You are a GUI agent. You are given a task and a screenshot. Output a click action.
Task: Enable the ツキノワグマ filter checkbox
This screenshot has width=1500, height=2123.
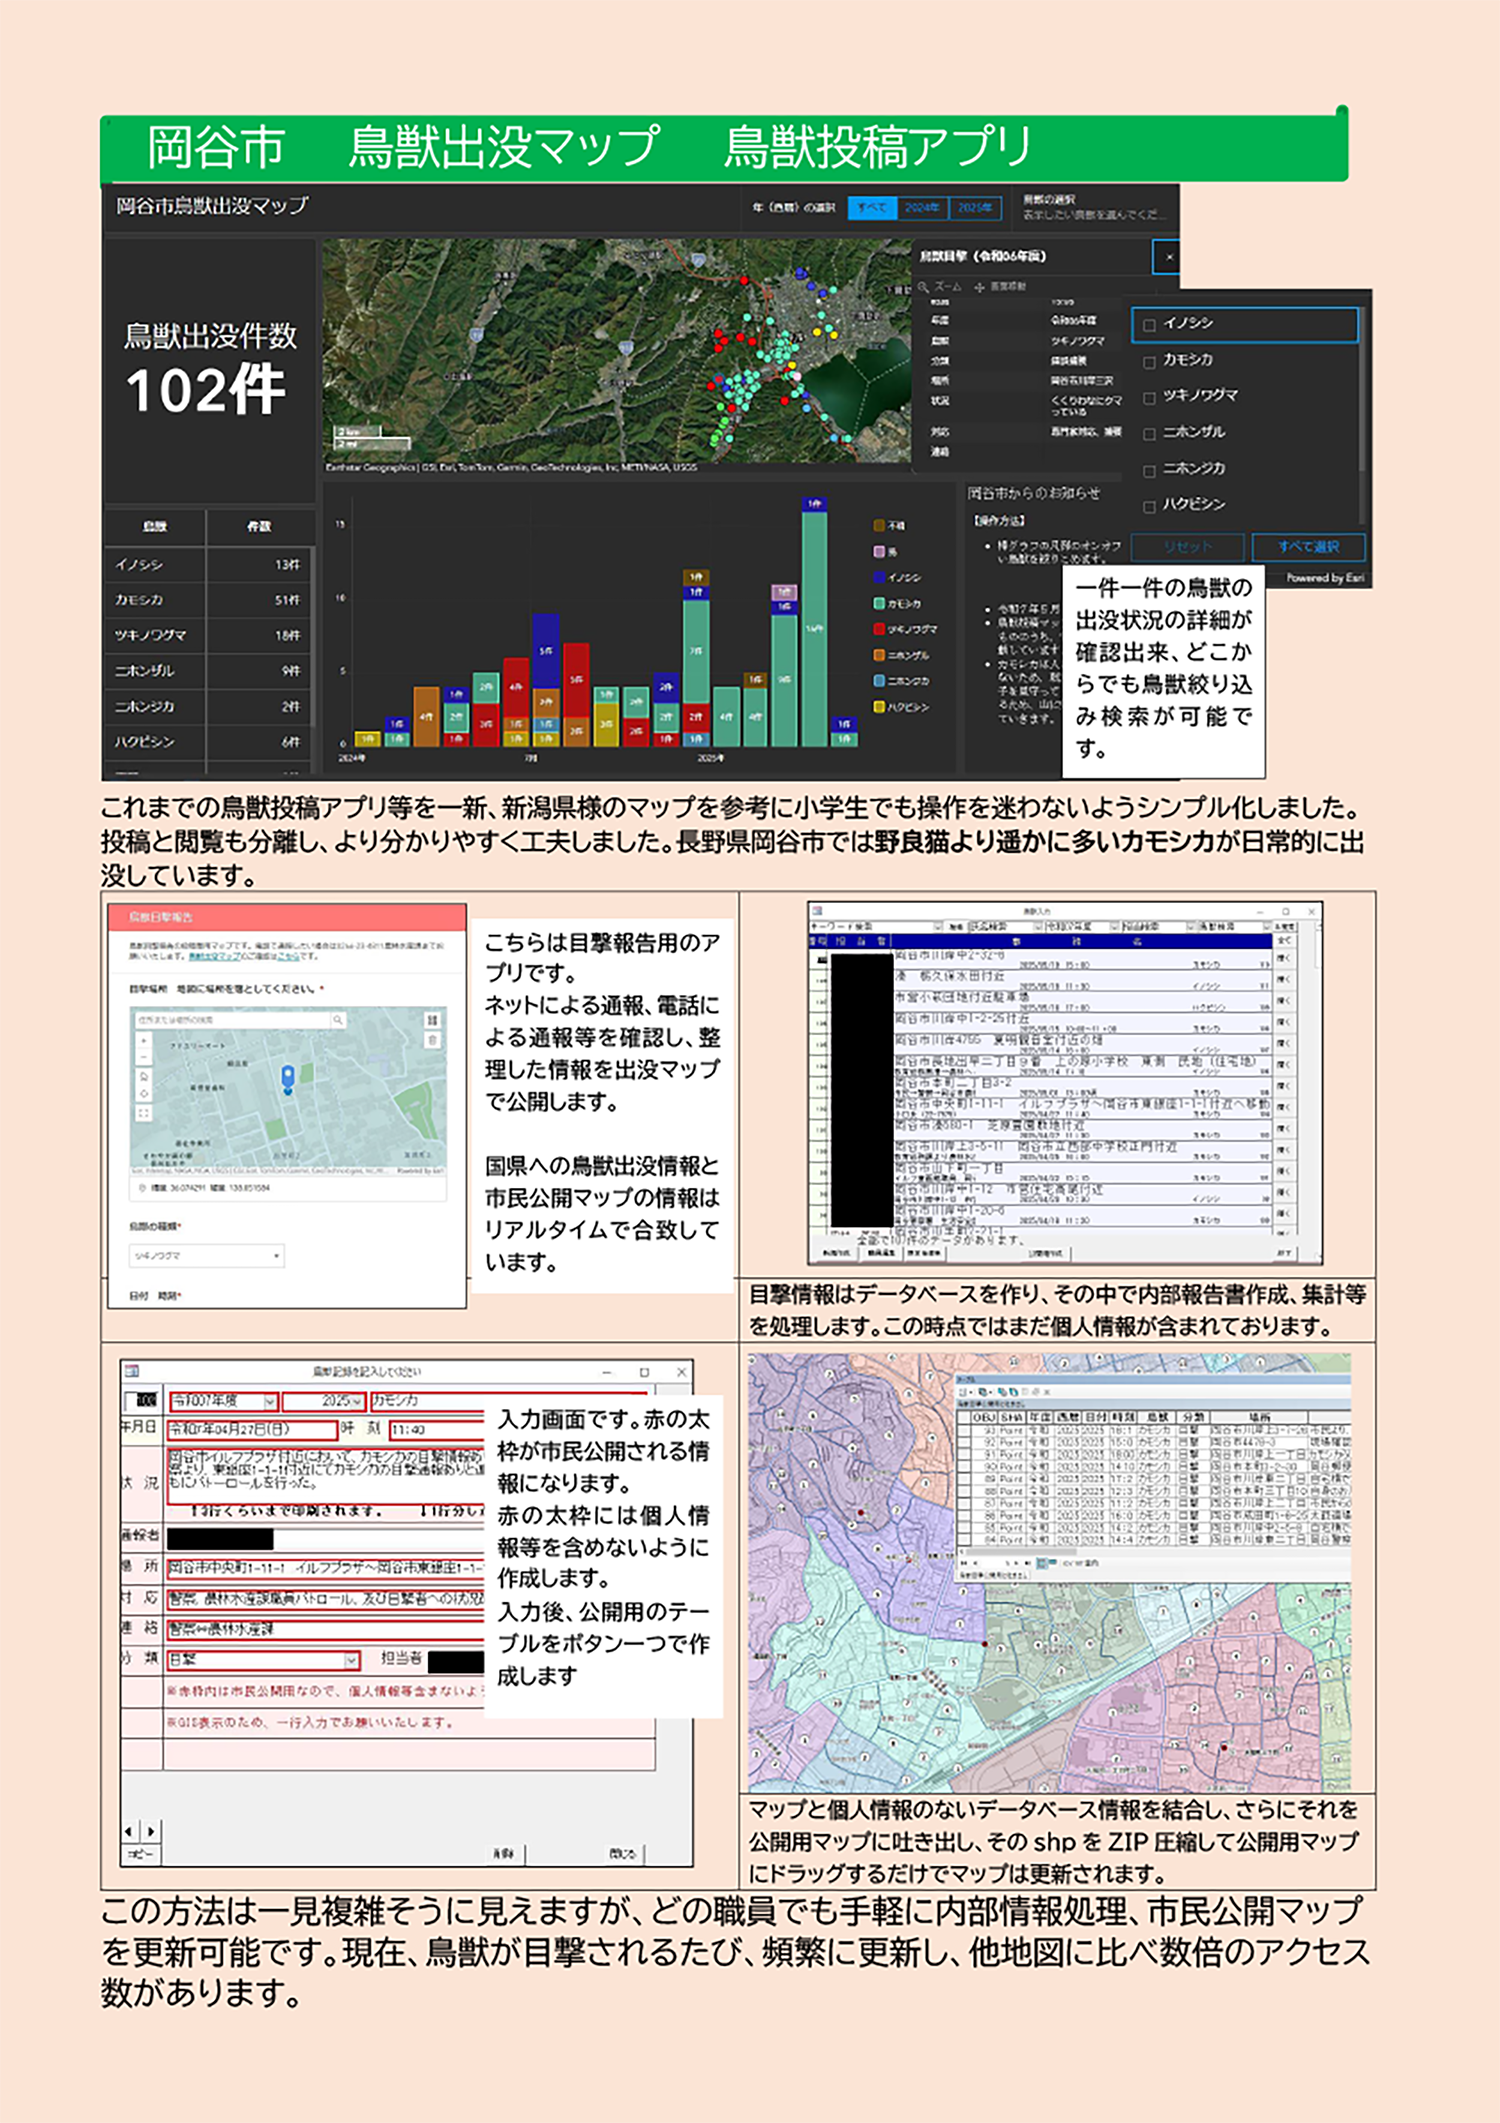[x=1149, y=398]
